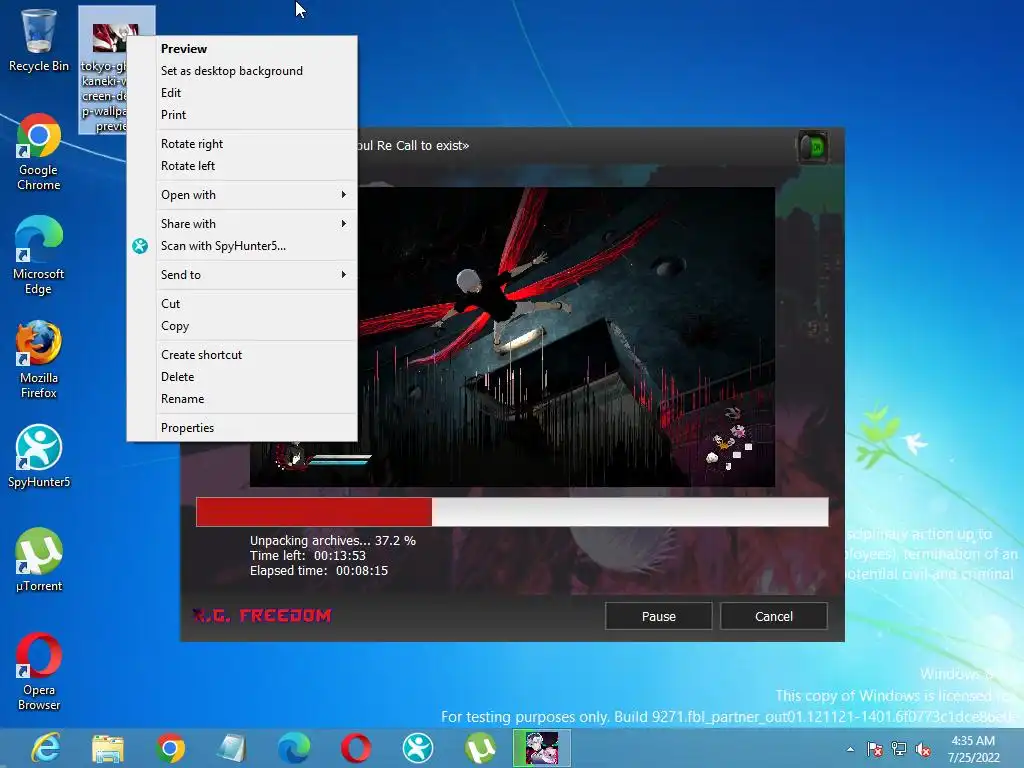Open the Microsoft Edge desktop shortcut
The width and height of the screenshot is (1024, 768).
[x=39, y=255]
